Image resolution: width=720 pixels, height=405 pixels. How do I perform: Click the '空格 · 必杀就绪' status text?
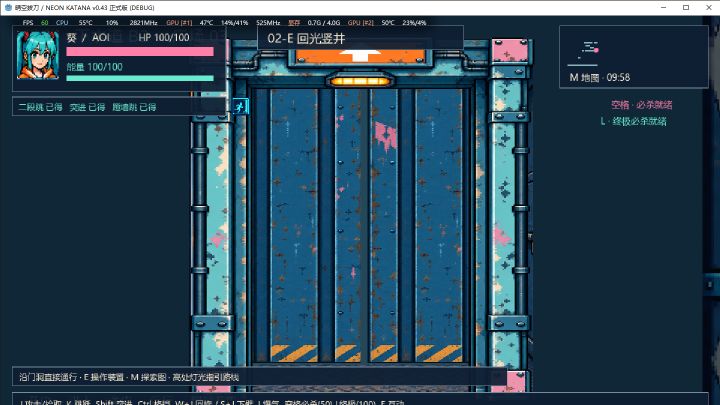pos(641,105)
